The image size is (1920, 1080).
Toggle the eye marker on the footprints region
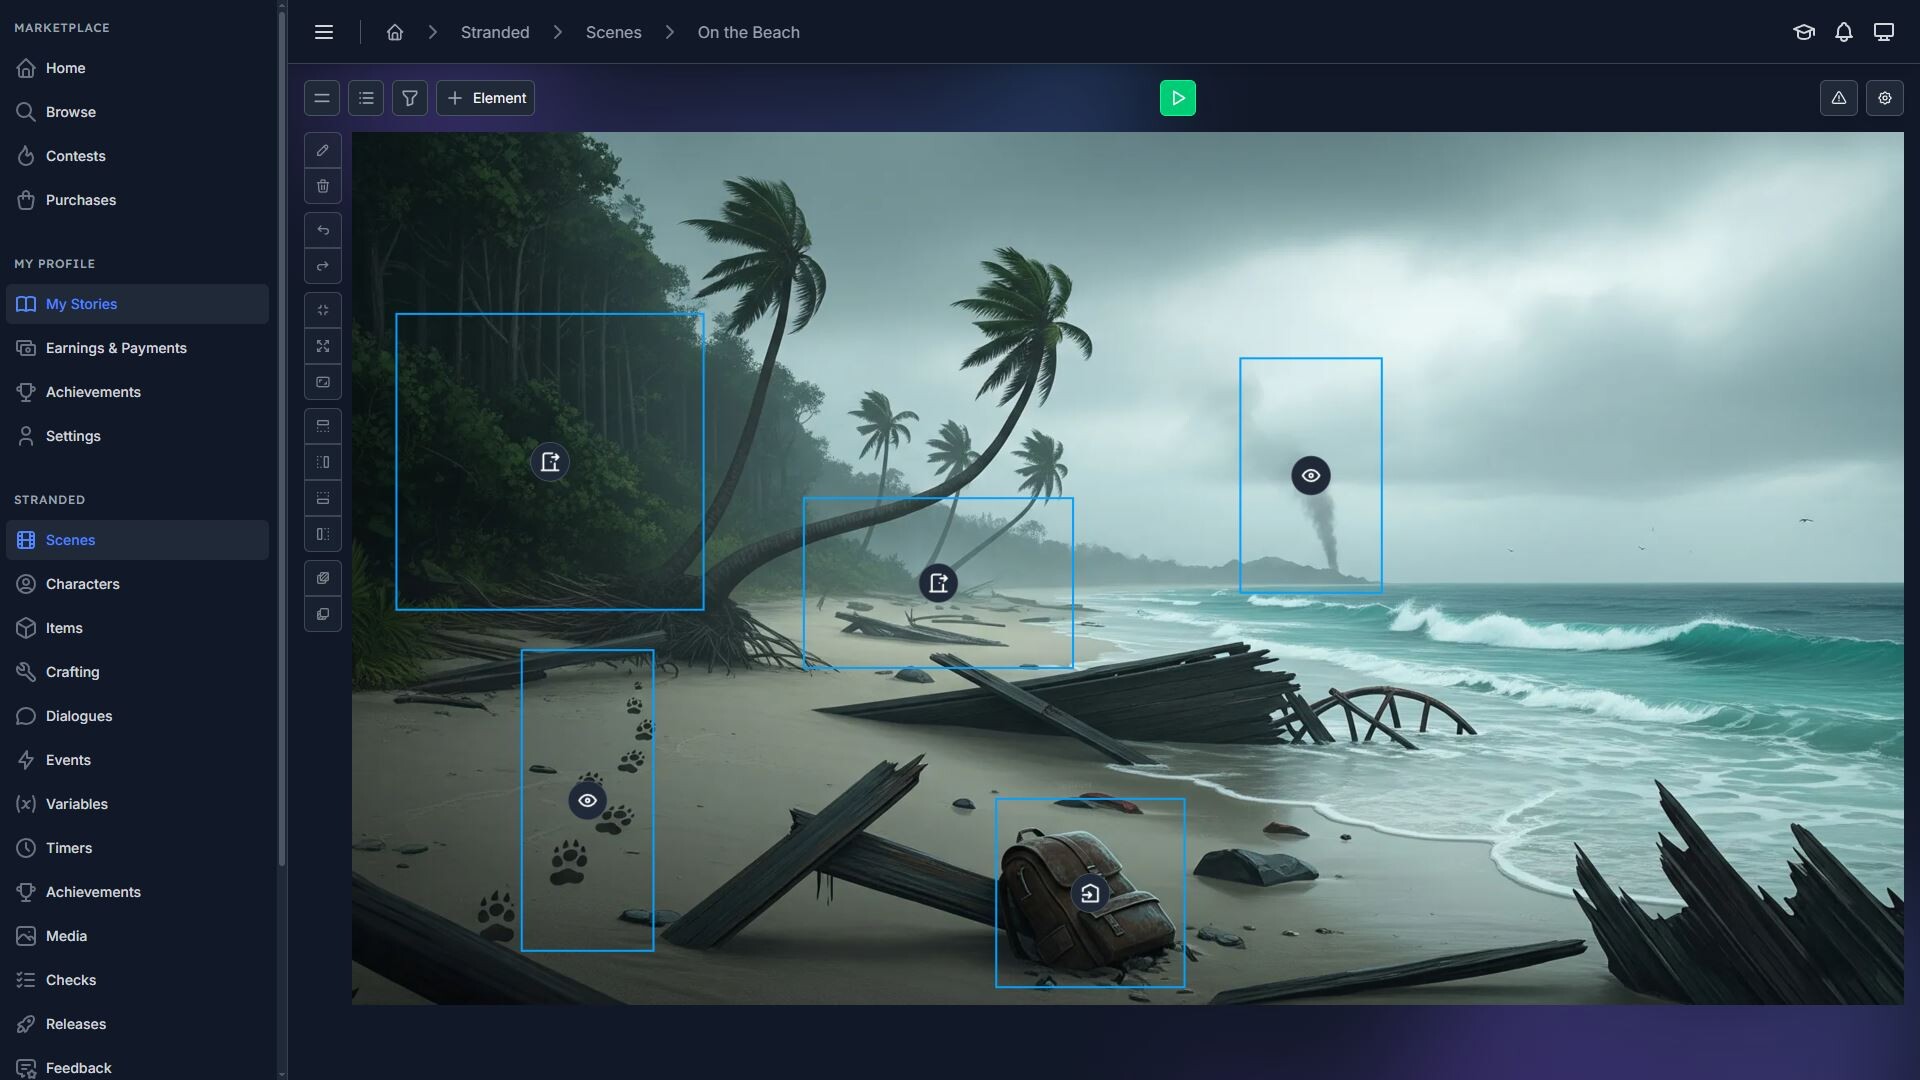tap(587, 800)
